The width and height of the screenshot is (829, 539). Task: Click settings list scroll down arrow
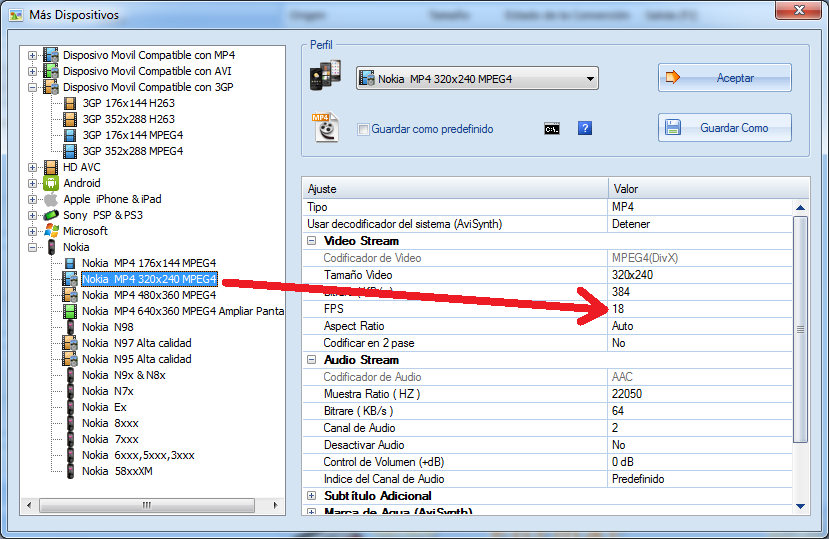tap(800, 506)
